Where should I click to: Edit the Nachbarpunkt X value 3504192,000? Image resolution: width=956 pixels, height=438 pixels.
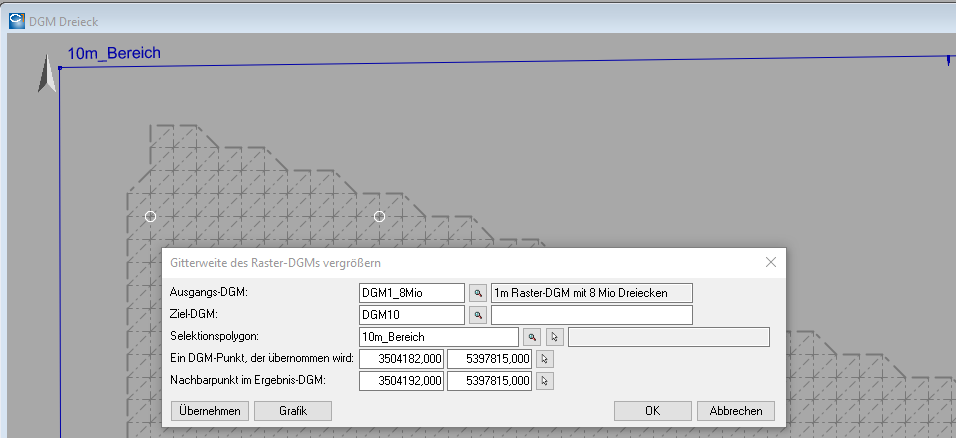pos(401,381)
